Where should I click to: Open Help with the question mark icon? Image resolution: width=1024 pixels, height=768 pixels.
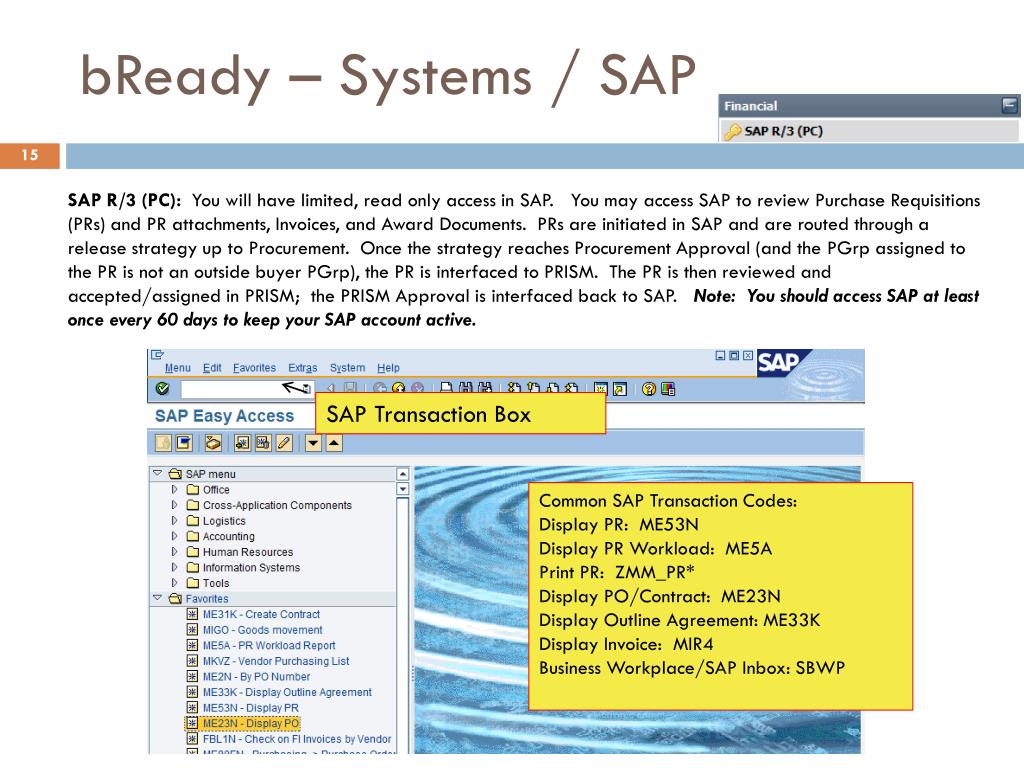[648, 389]
